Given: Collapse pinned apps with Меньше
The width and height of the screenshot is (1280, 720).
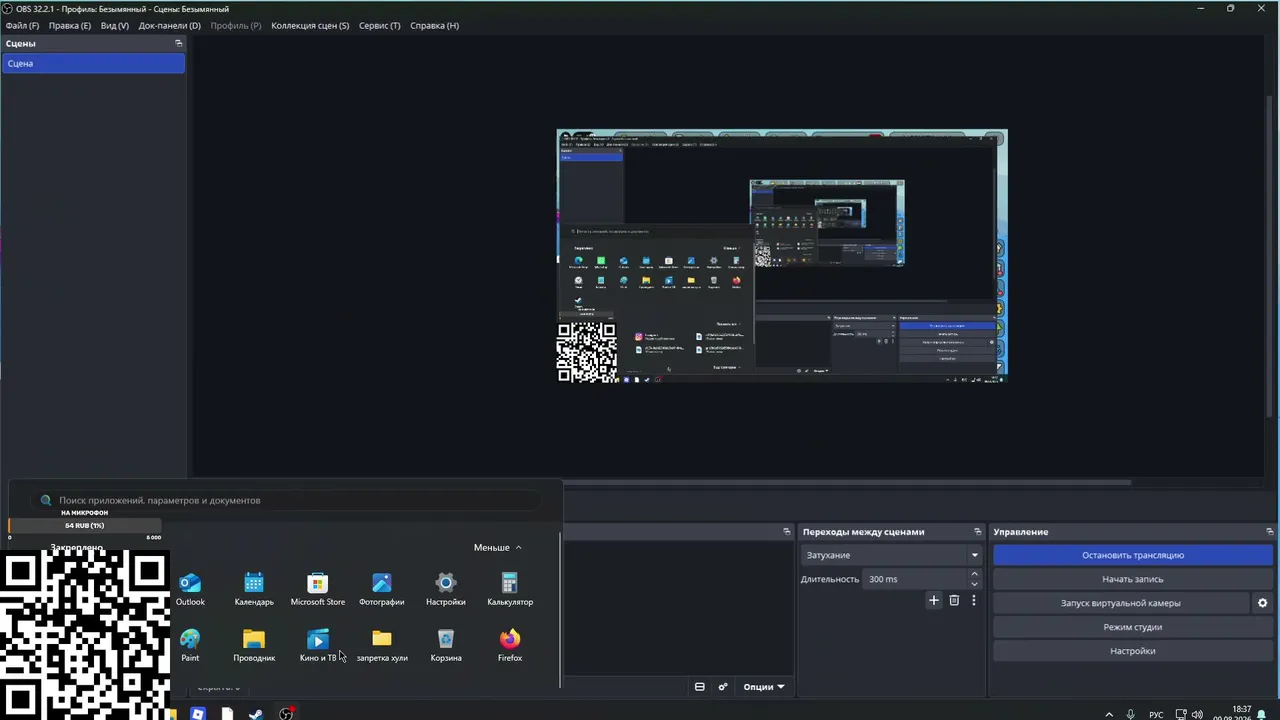Looking at the screenshot, I should (498, 547).
